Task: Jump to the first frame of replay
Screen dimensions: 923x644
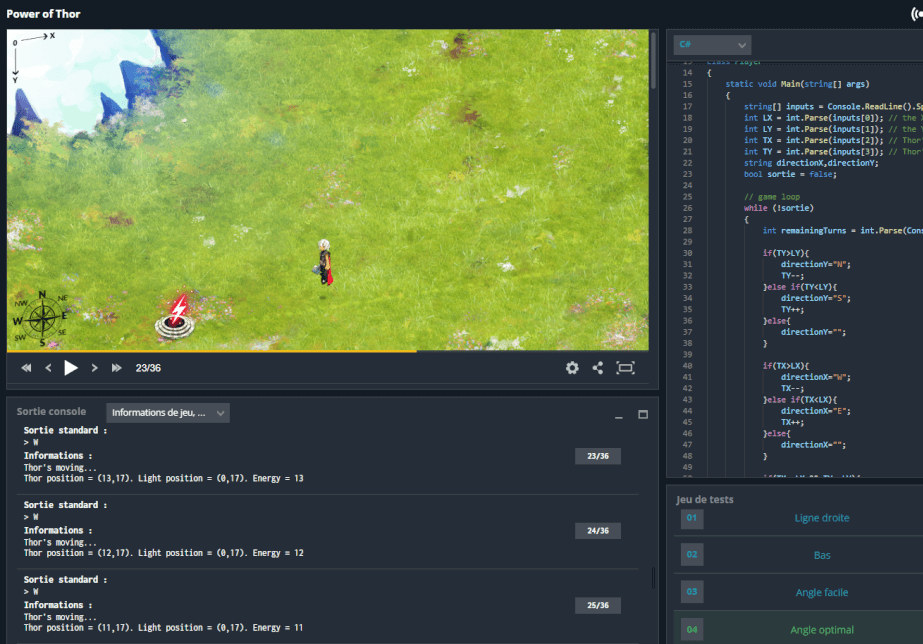Action: coord(26,368)
